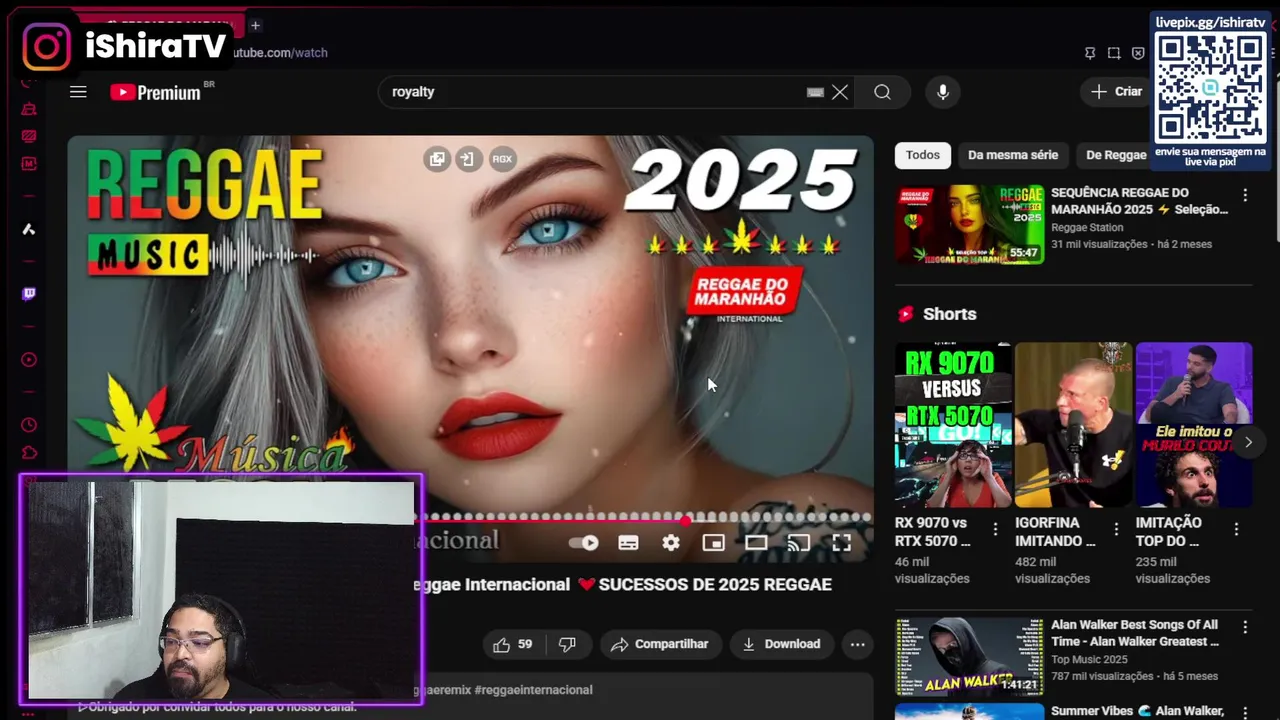Open the ad-blocker shield in address bar
This screenshot has width=1280, height=720.
point(1138,53)
